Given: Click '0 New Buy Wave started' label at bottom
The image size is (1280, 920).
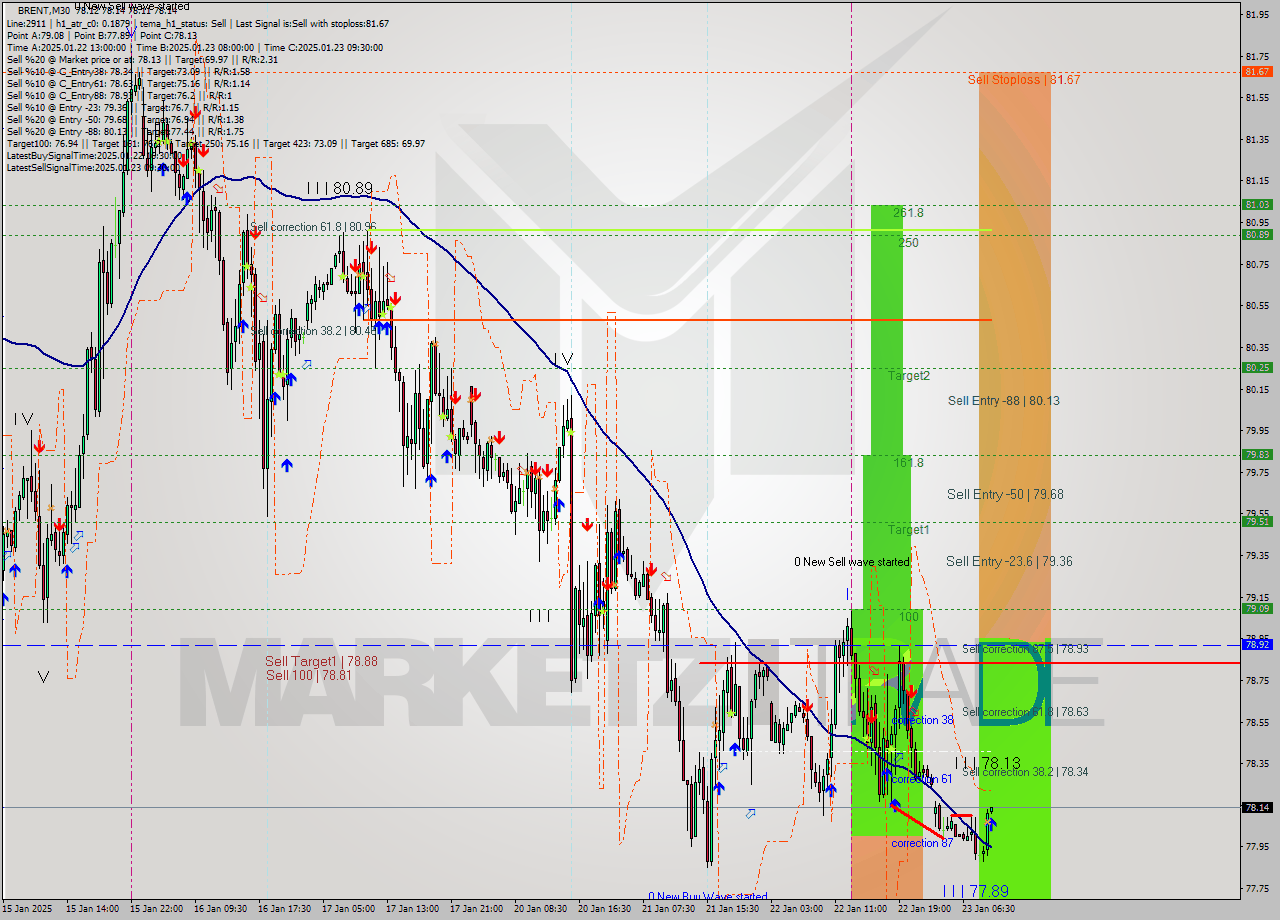Looking at the screenshot, I should pyautogui.click(x=708, y=897).
